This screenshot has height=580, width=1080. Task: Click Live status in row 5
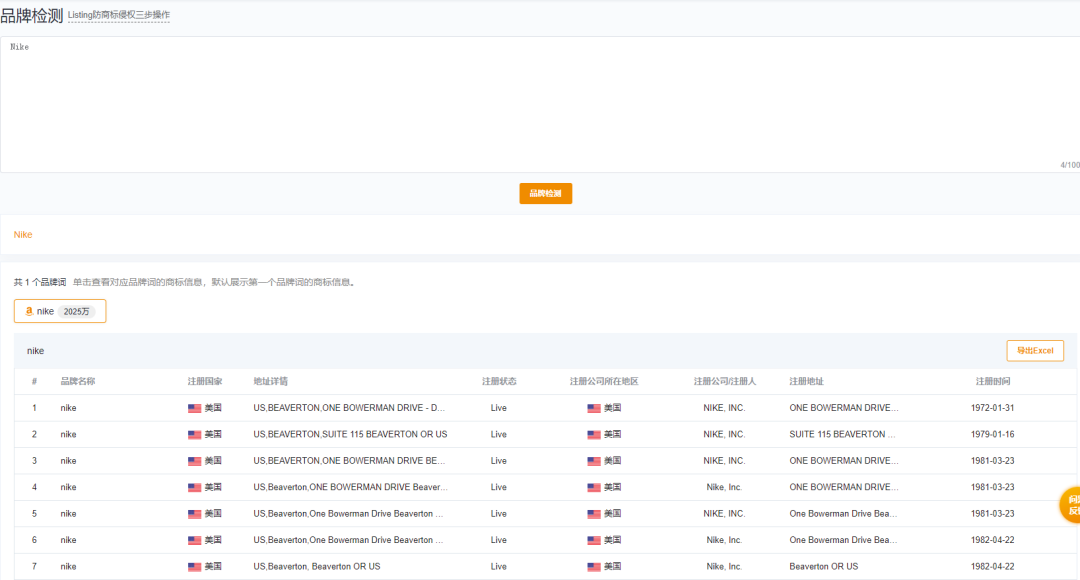coord(499,514)
